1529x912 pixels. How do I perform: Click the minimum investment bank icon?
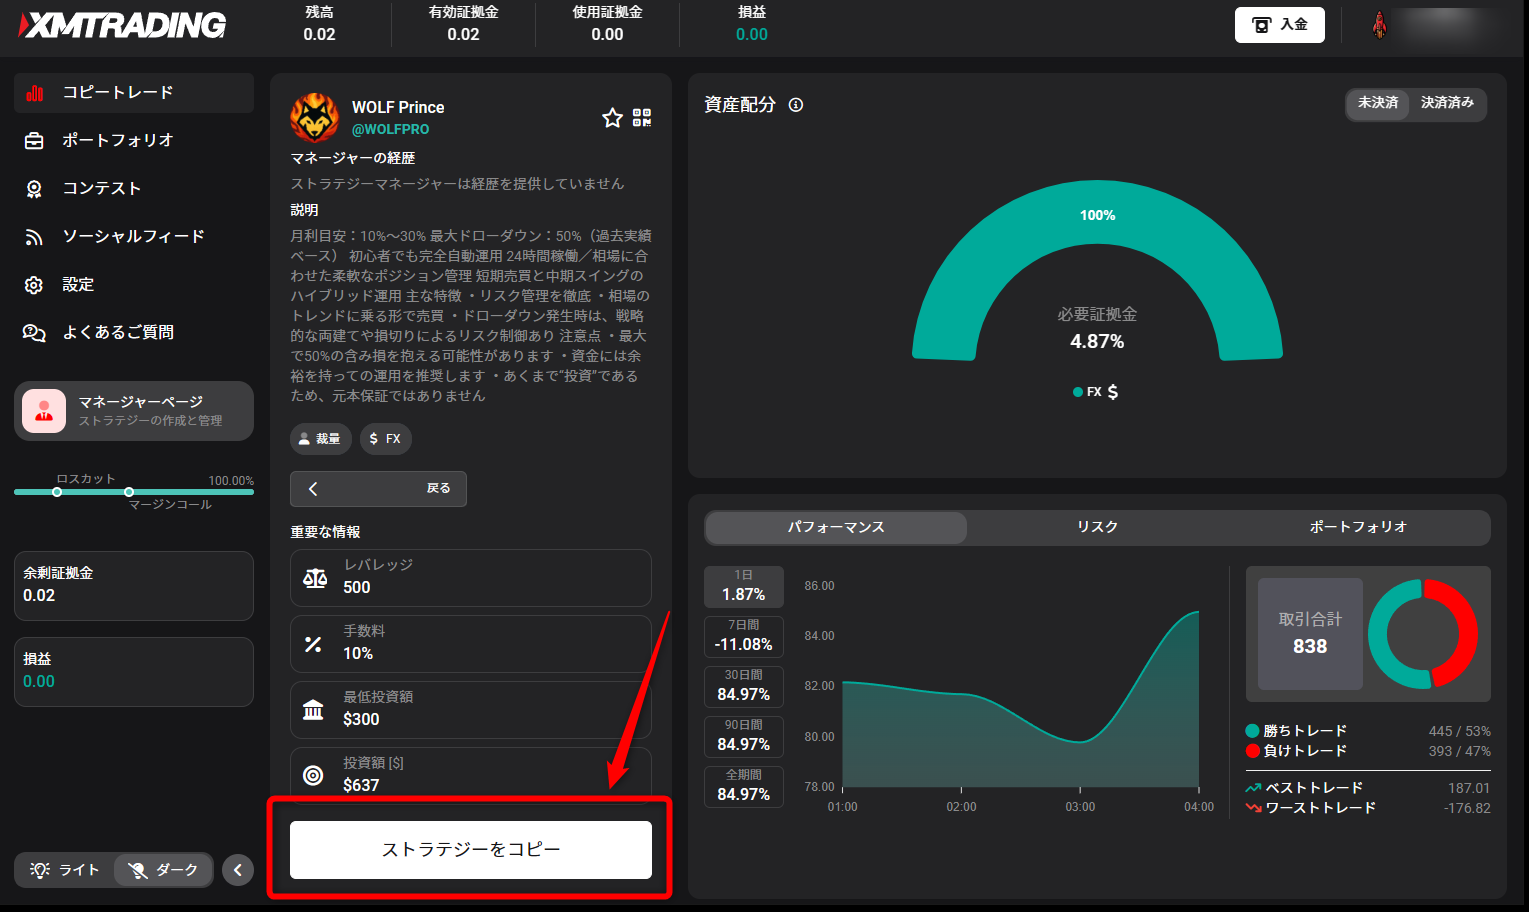(313, 710)
